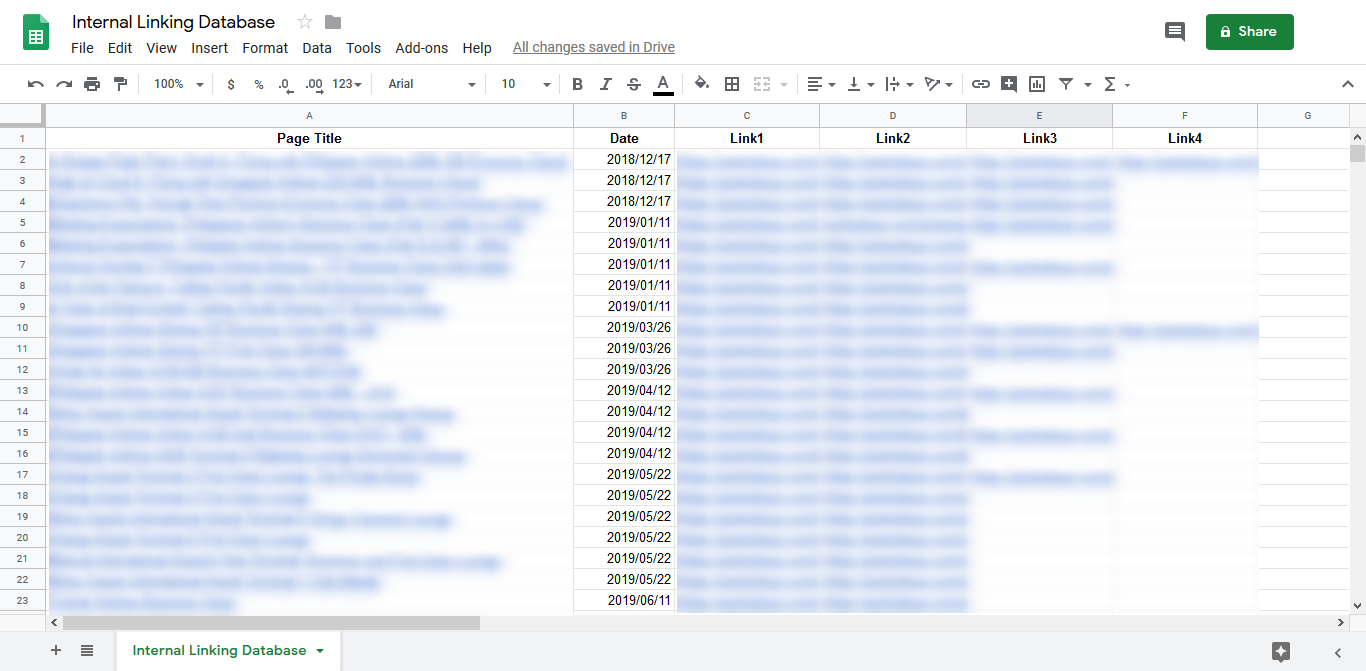Toggle italic formatting

pyautogui.click(x=605, y=84)
